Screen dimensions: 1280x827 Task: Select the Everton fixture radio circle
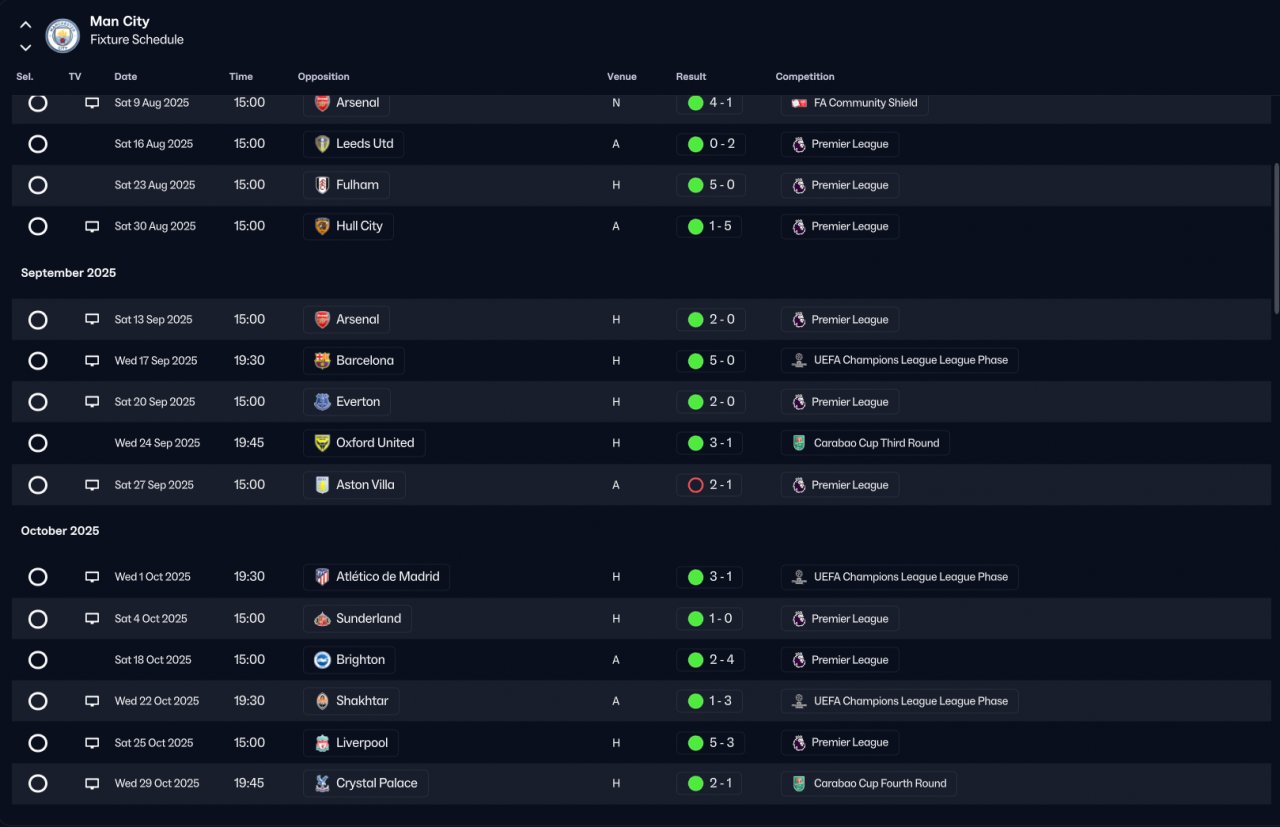click(x=38, y=402)
